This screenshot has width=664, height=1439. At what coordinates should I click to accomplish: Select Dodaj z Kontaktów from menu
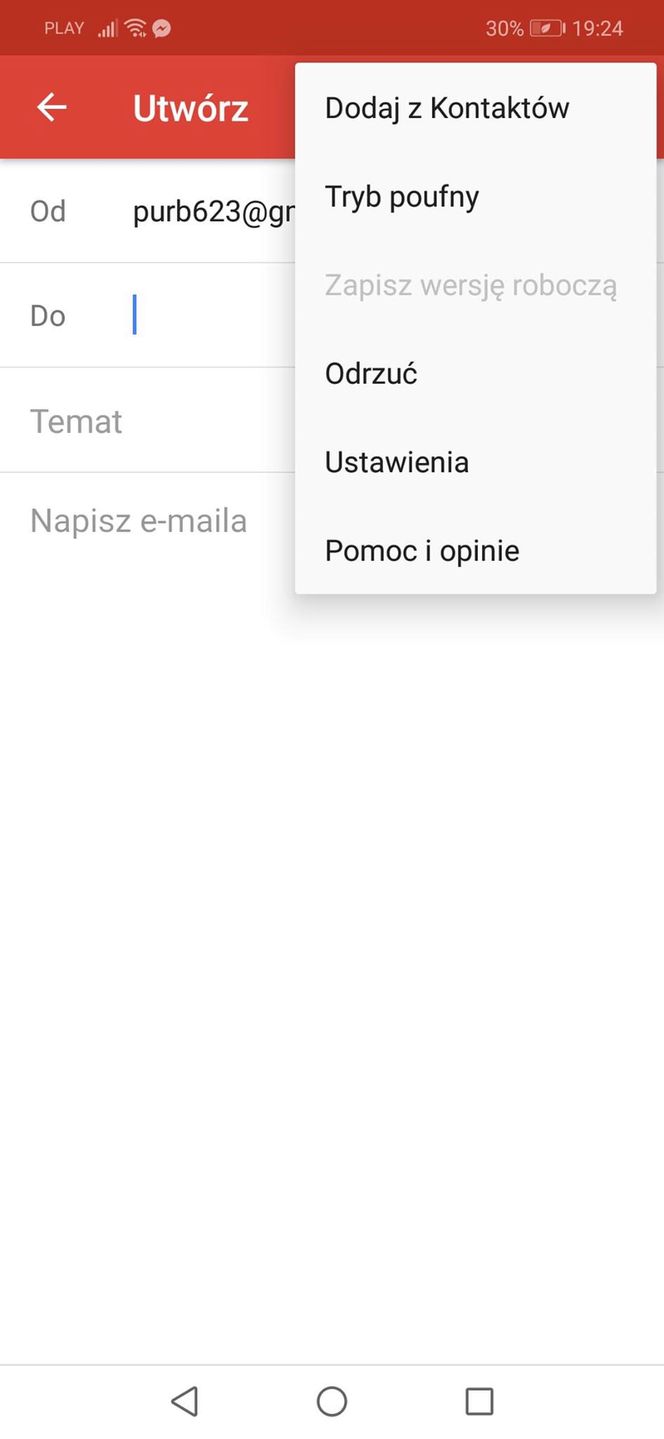447,107
